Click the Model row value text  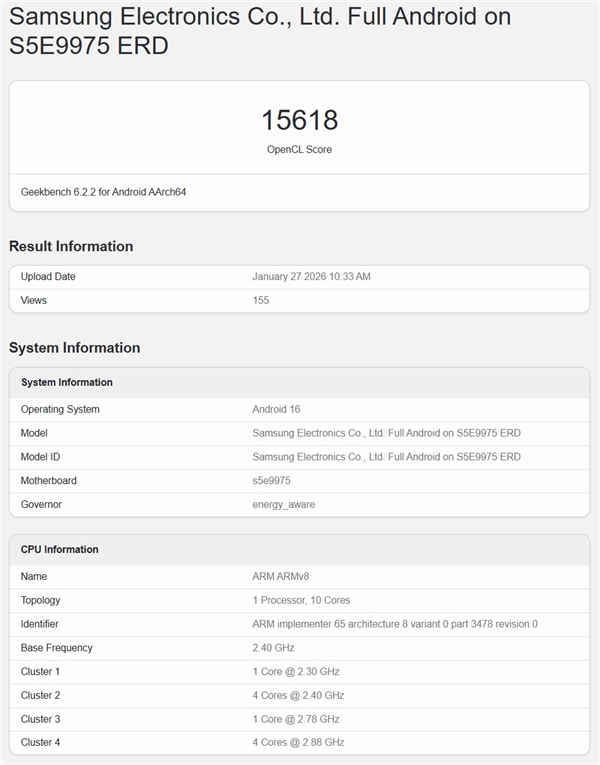point(386,433)
